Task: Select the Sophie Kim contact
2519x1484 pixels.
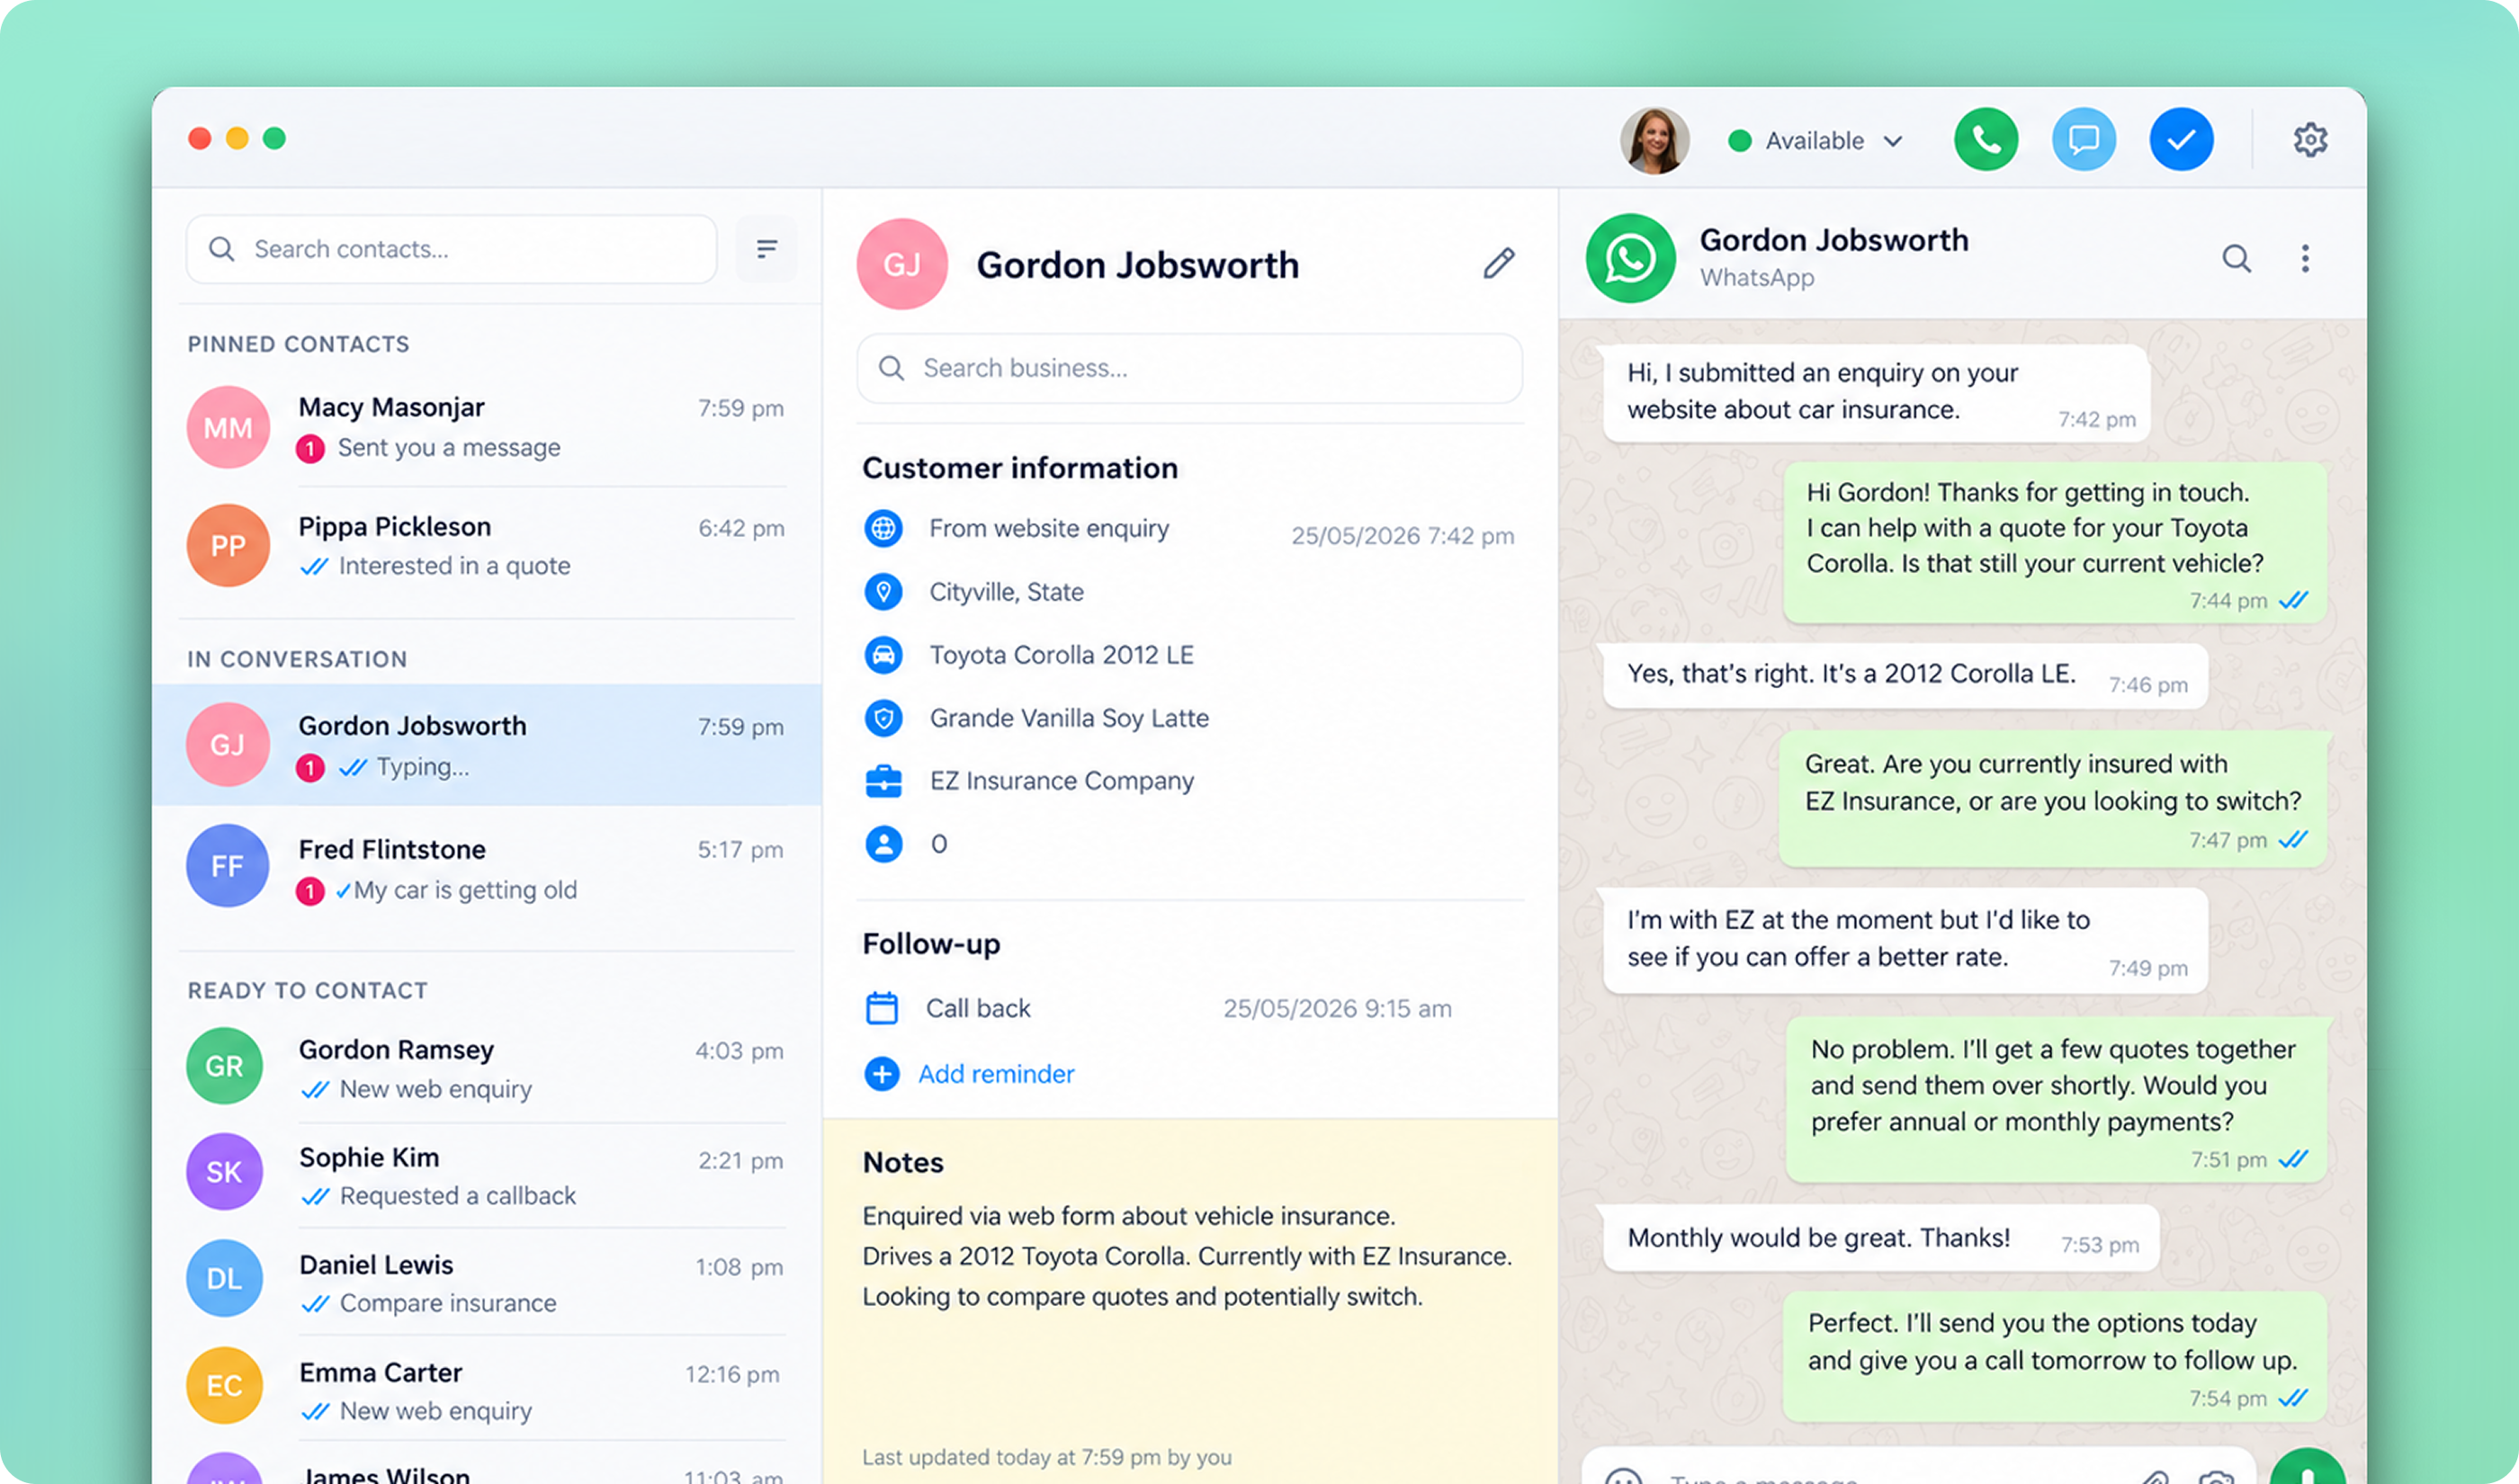Action: pyautogui.click(x=487, y=1174)
